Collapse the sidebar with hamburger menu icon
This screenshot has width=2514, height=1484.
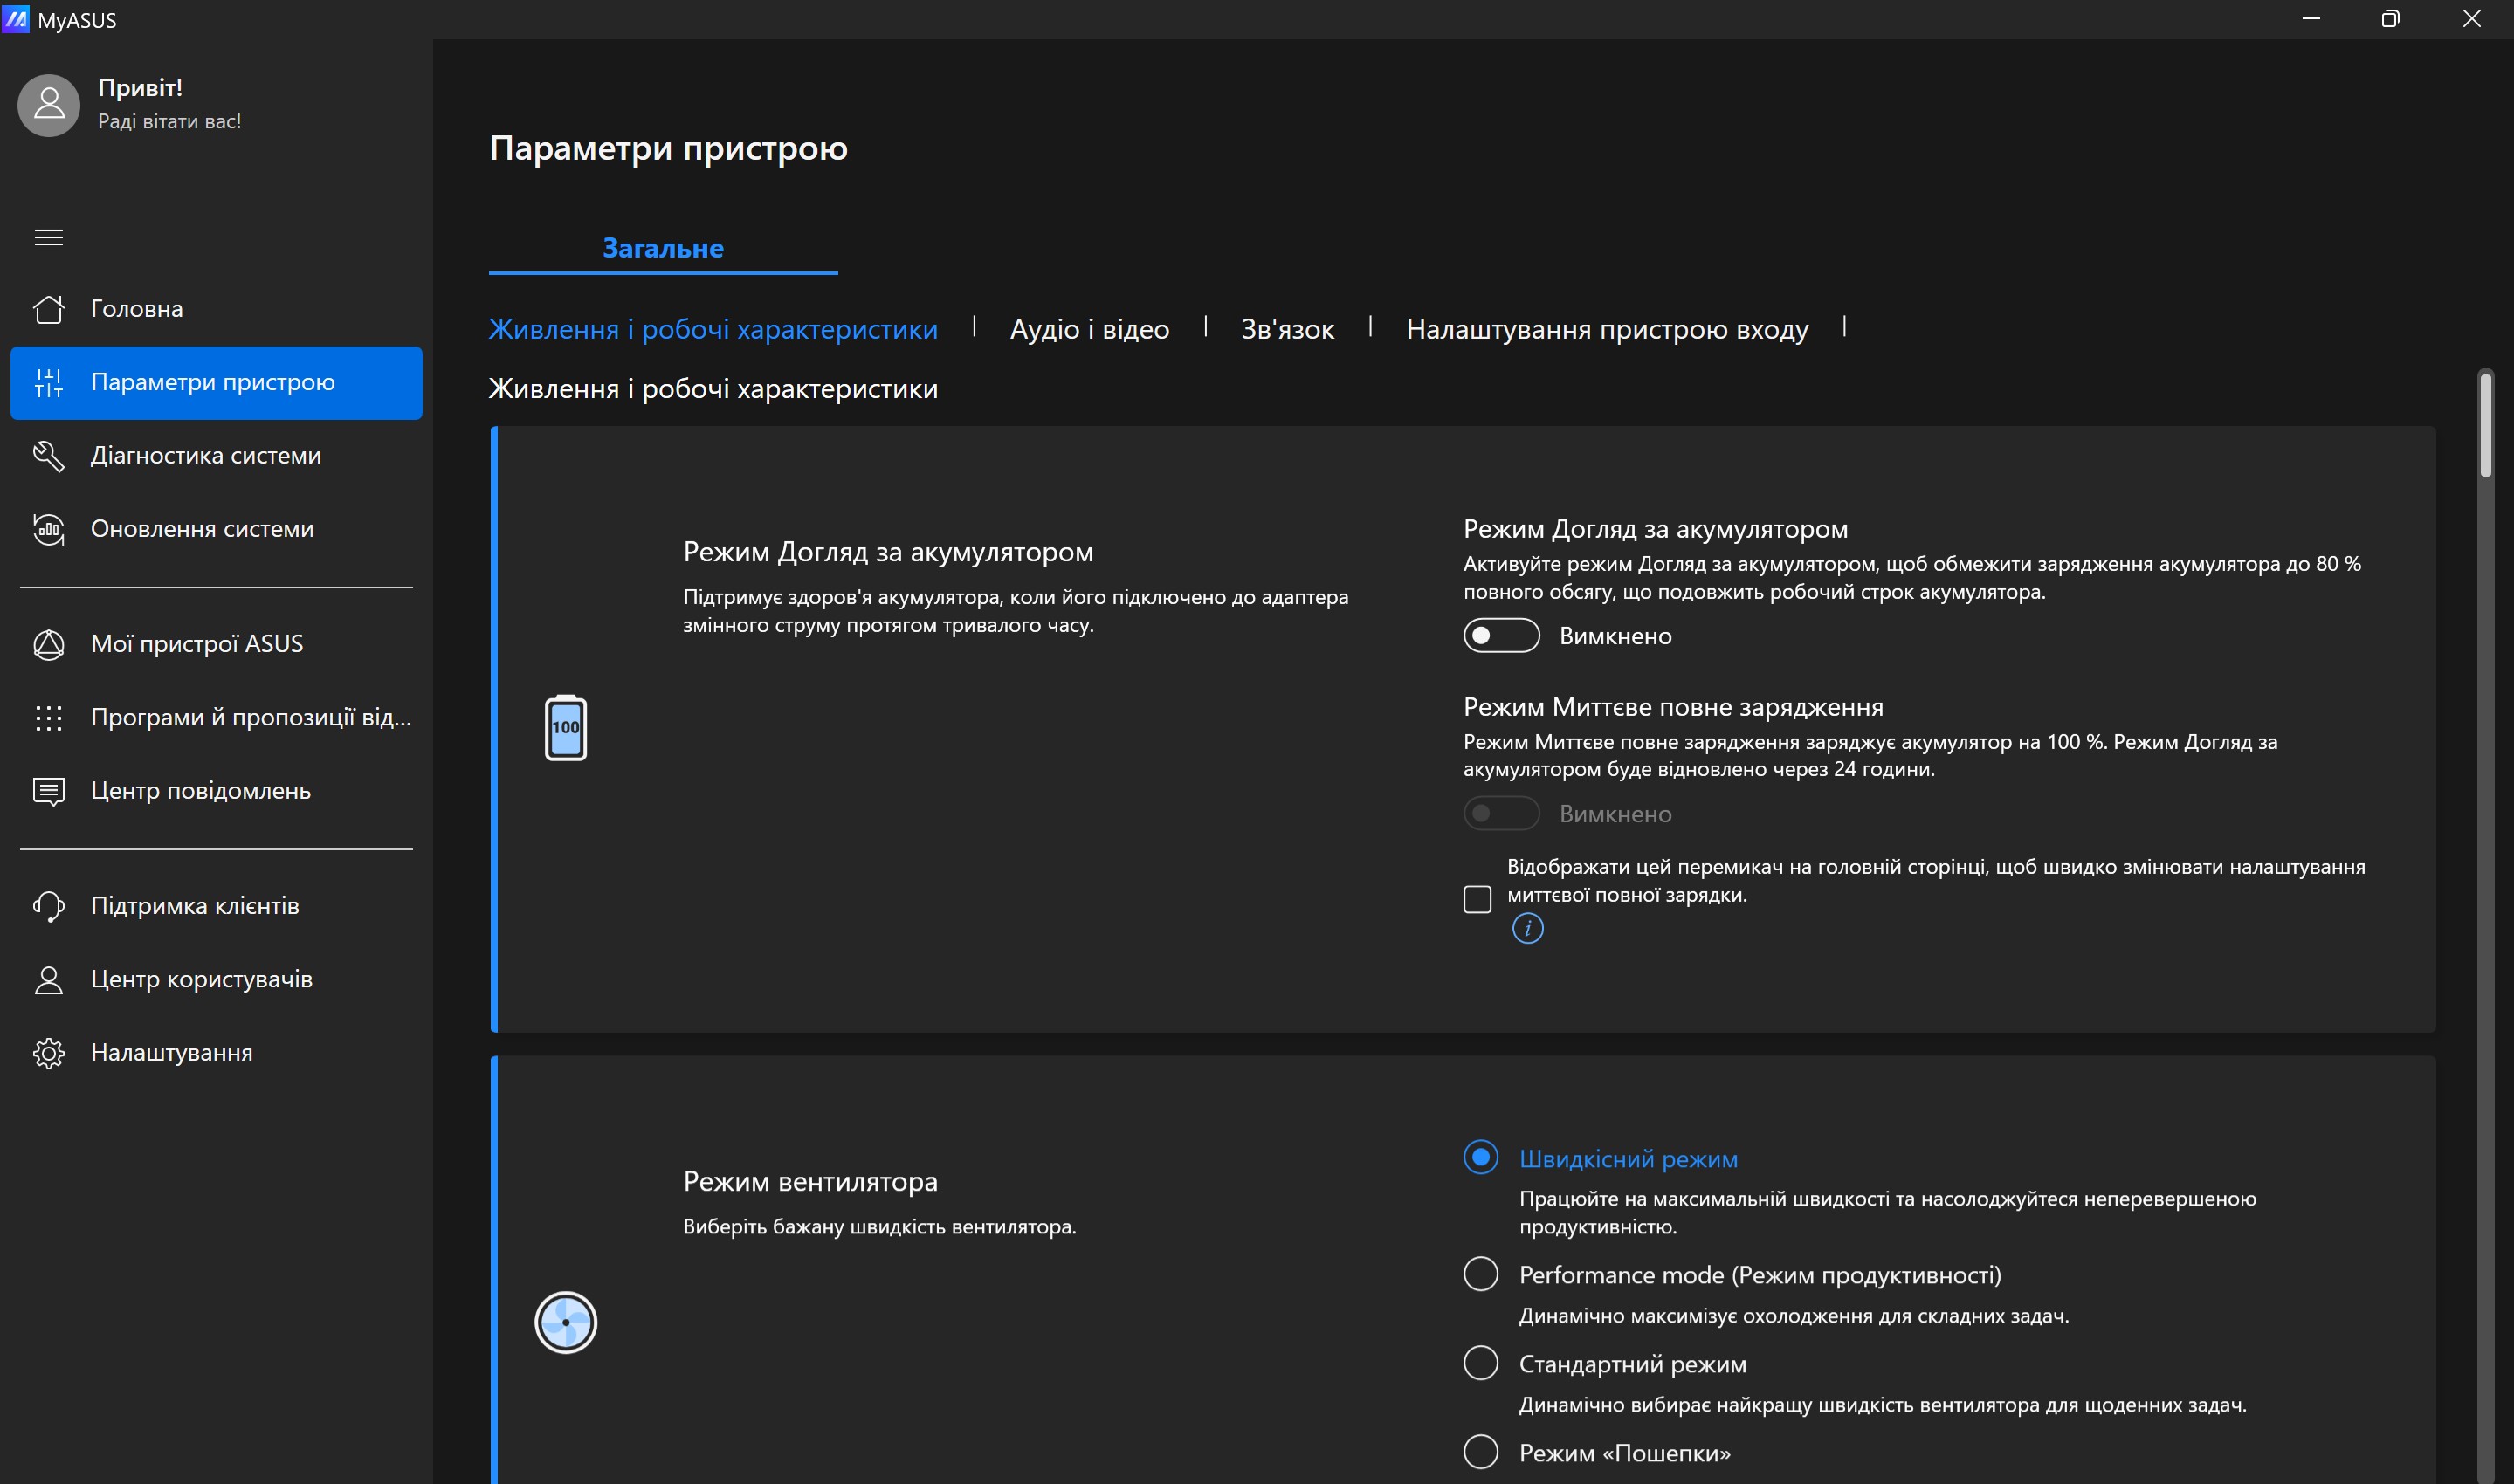pyautogui.click(x=49, y=237)
